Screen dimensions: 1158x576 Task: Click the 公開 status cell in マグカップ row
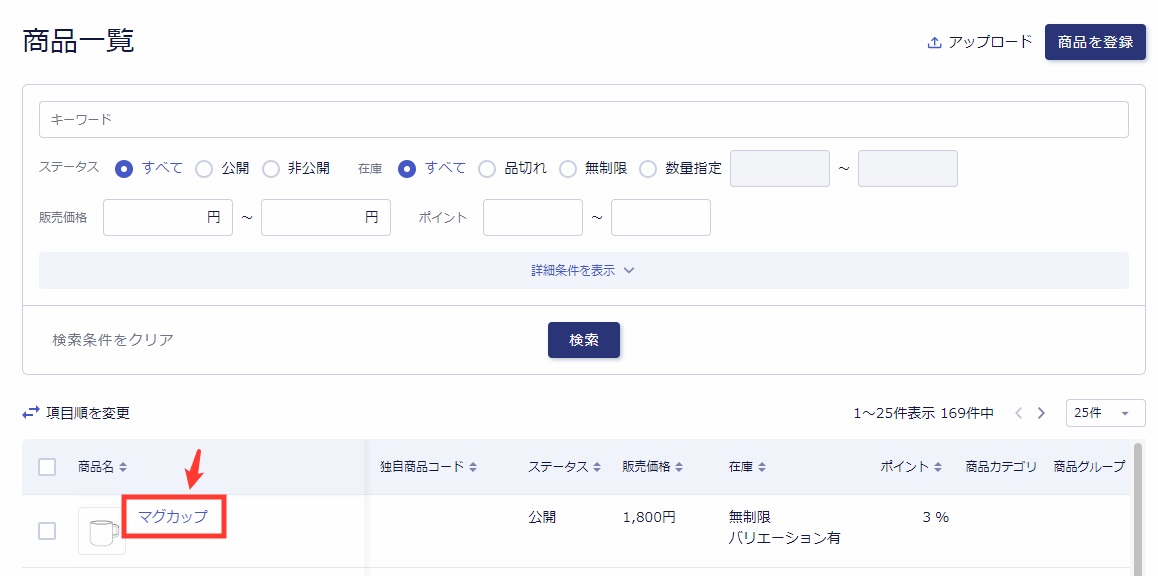(x=542, y=517)
